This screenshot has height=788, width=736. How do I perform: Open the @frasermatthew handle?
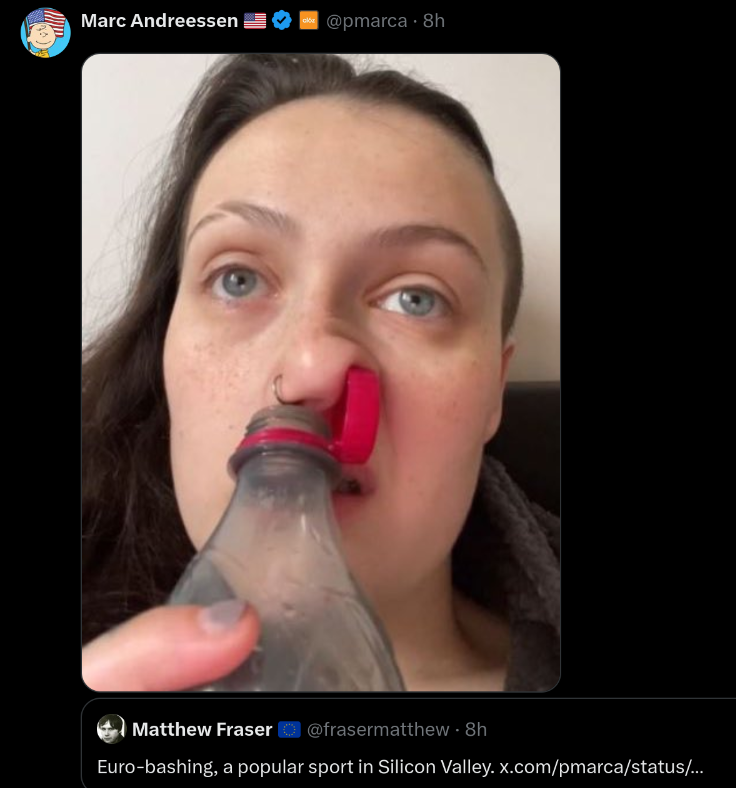(x=378, y=730)
